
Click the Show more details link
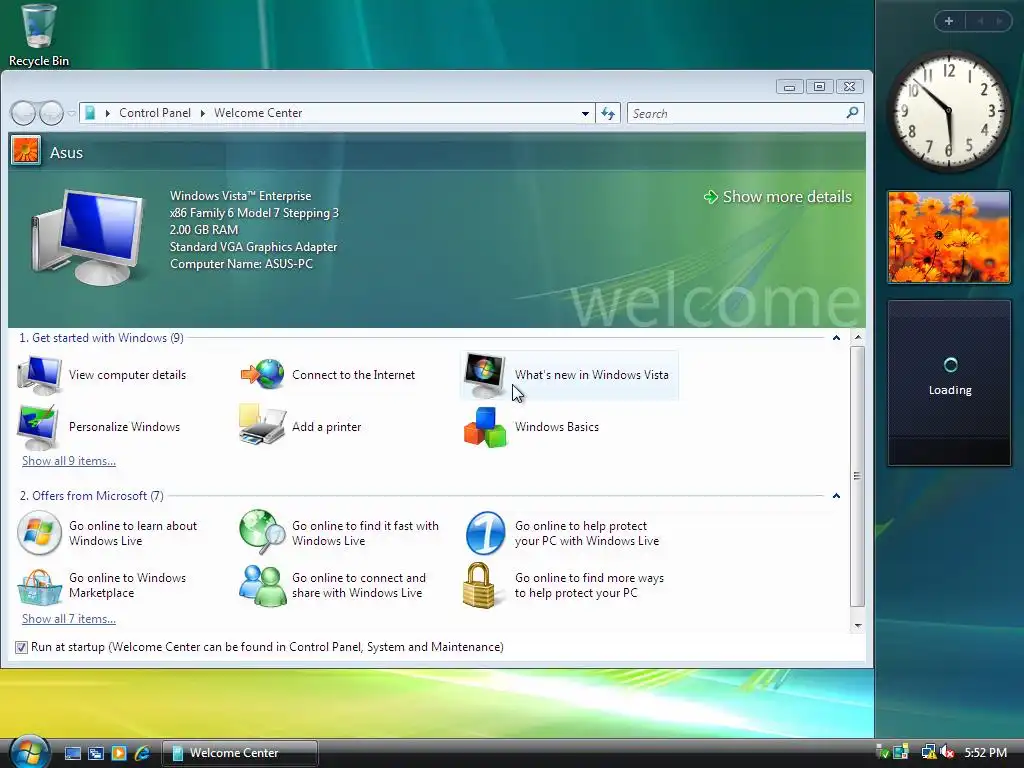(x=778, y=197)
